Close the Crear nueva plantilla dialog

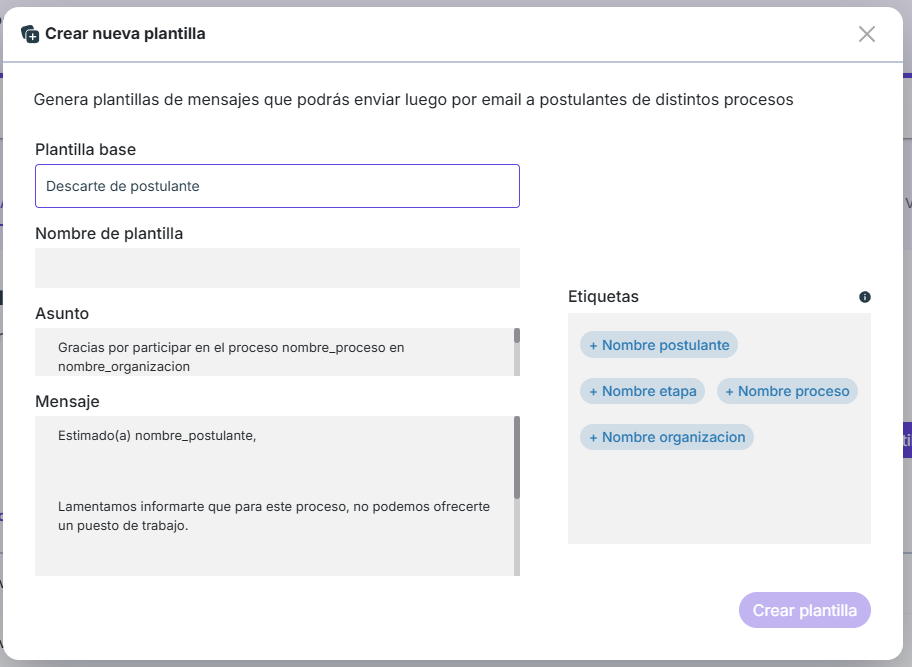(867, 34)
